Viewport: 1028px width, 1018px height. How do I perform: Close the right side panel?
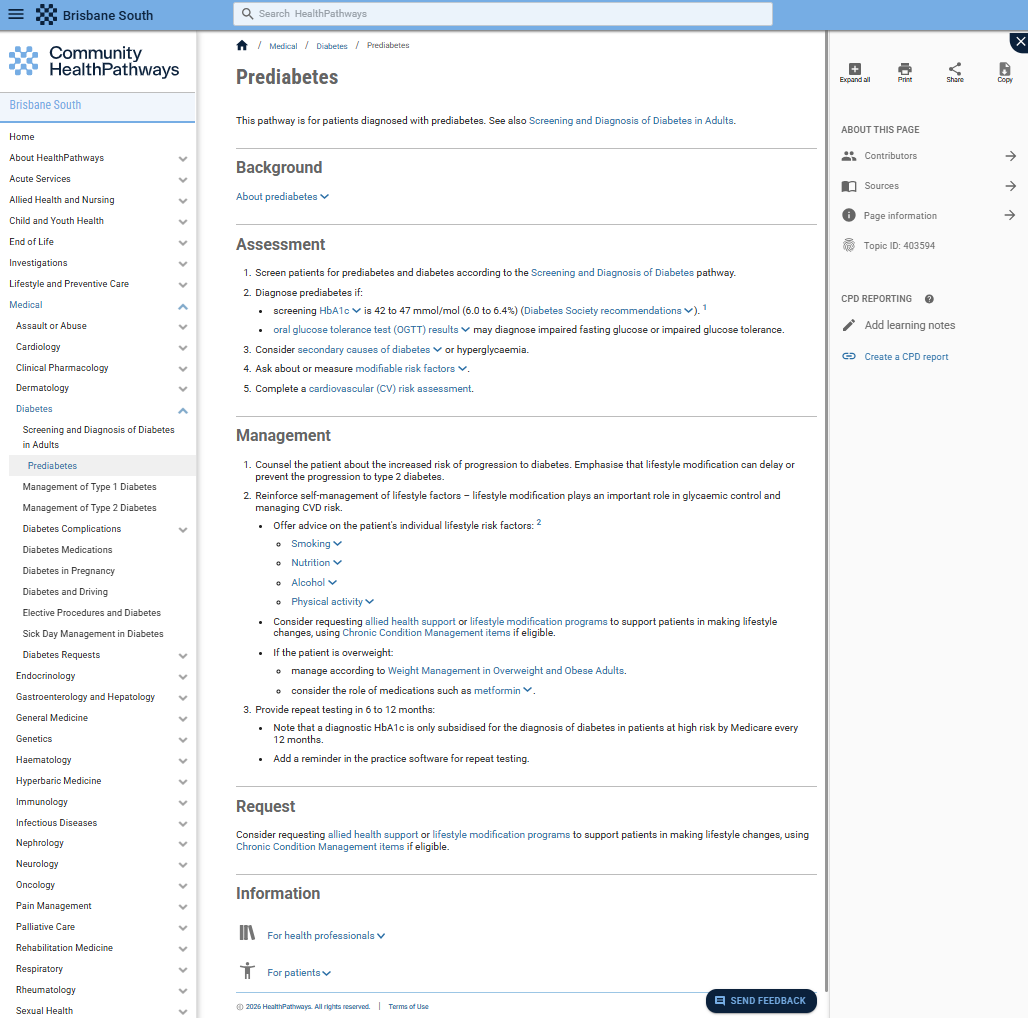click(1018, 42)
